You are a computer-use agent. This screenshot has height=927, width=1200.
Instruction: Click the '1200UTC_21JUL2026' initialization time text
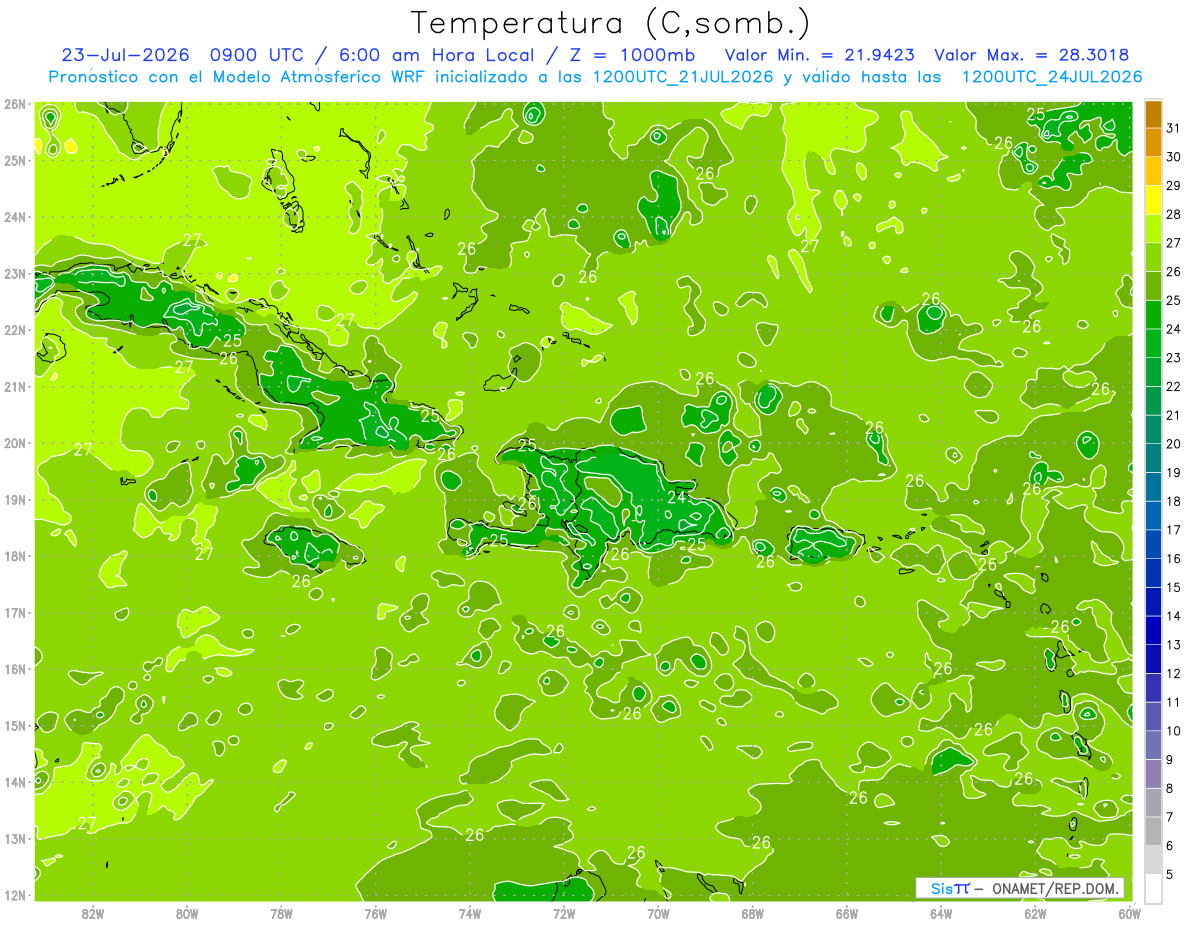[682, 76]
